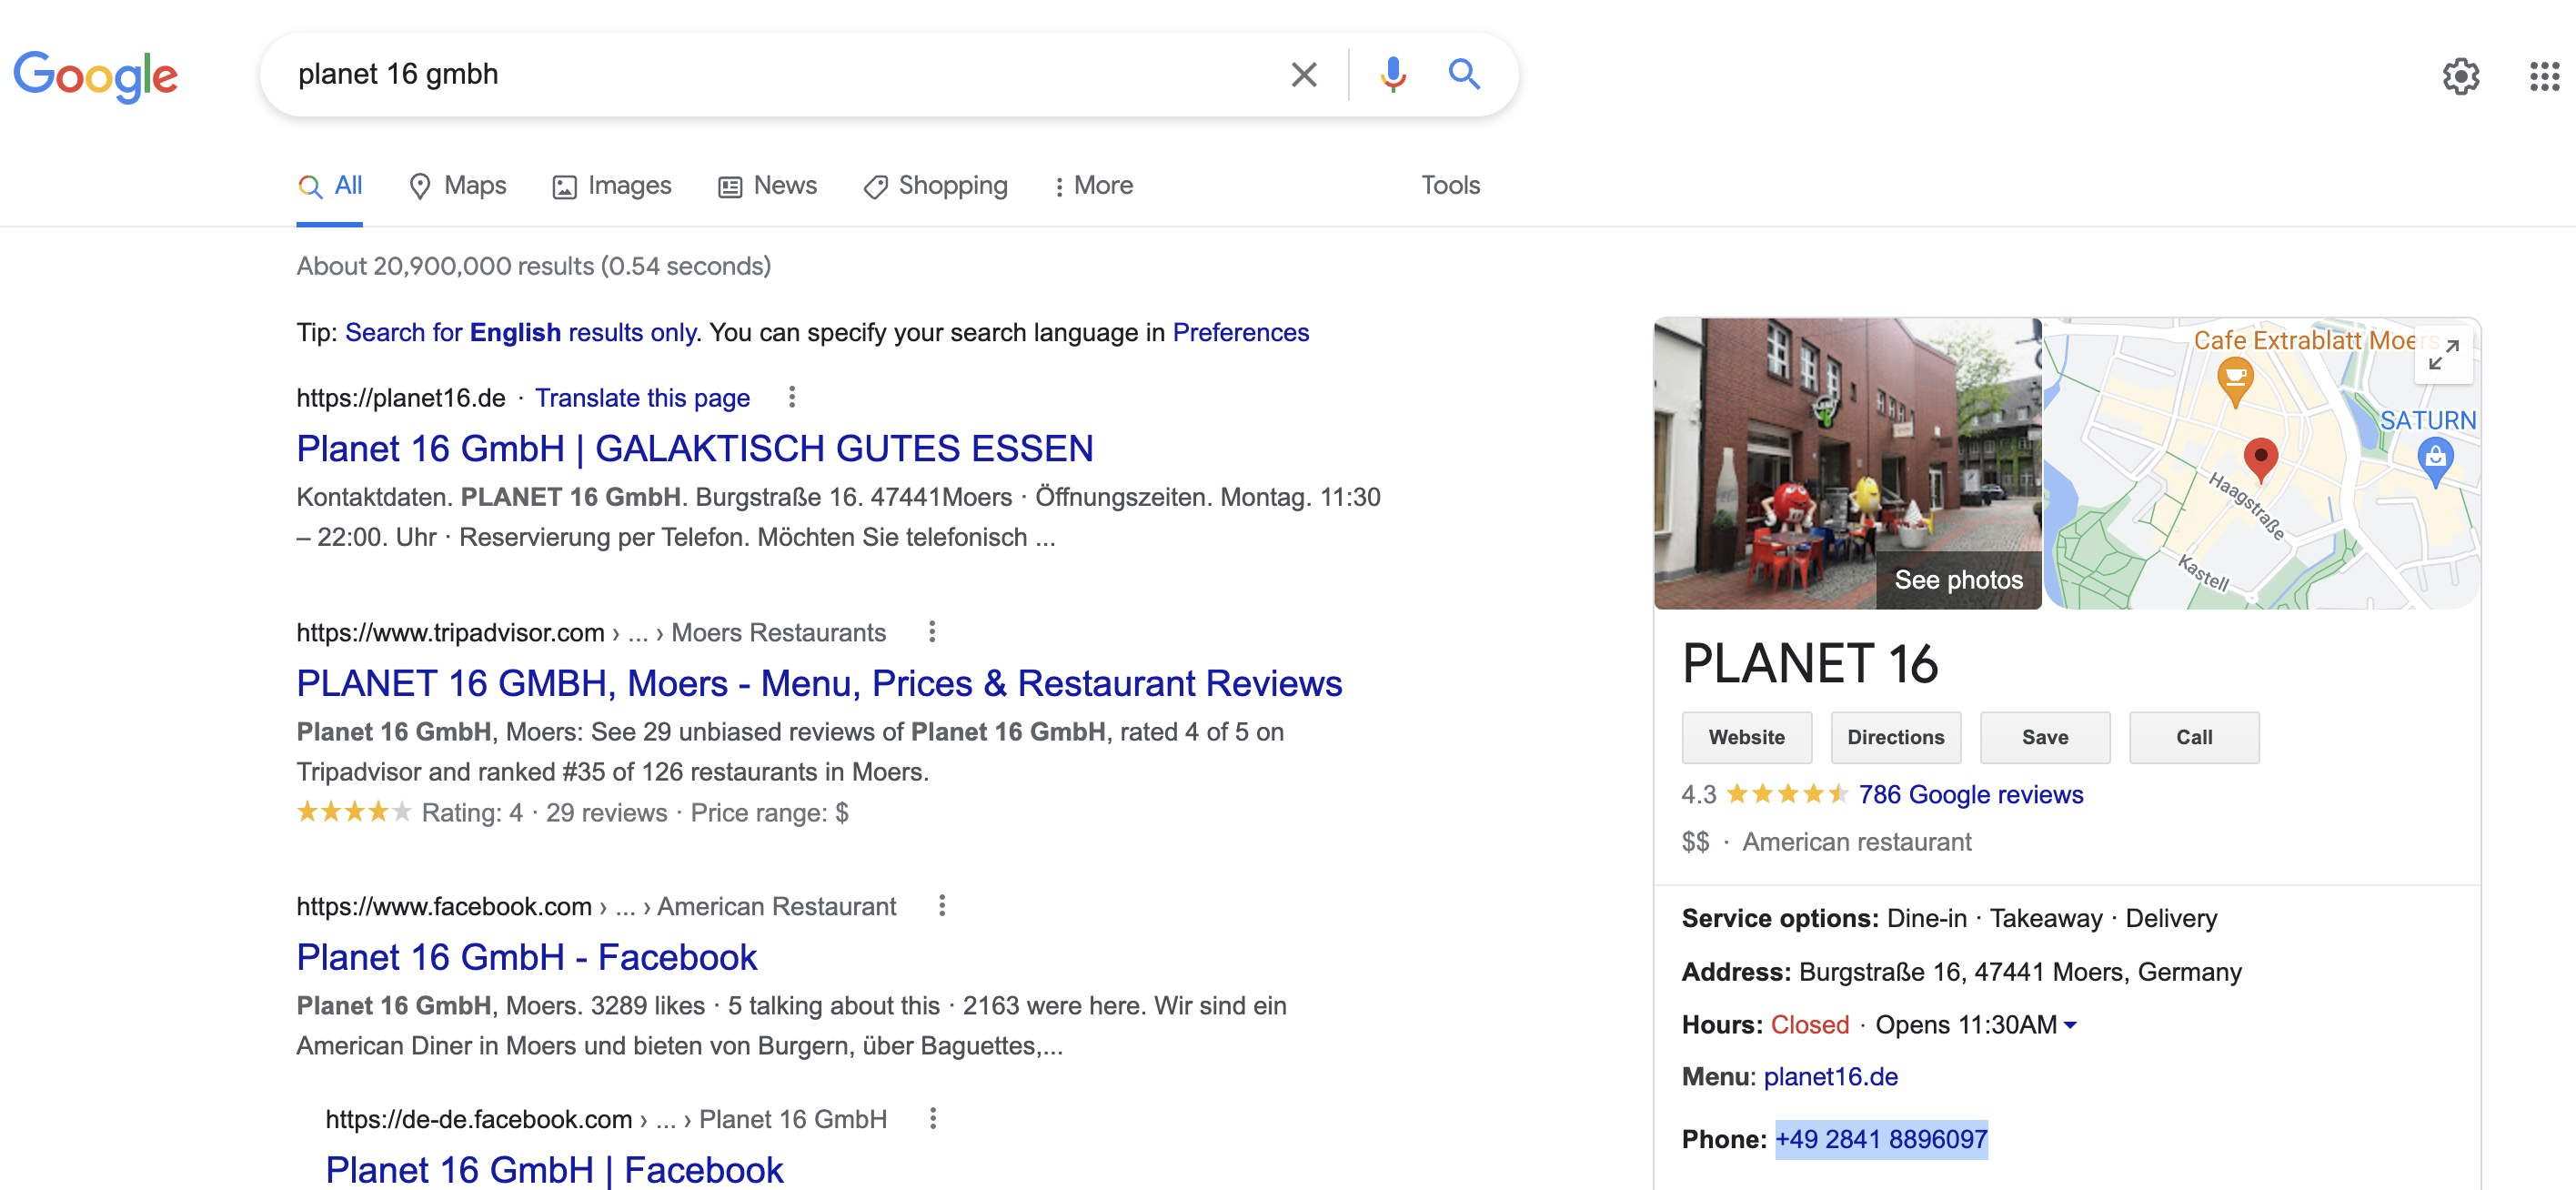Viewport: 2576px width, 1190px height.
Task: Open 786 Google reviews link
Action: pyautogui.click(x=1971, y=794)
